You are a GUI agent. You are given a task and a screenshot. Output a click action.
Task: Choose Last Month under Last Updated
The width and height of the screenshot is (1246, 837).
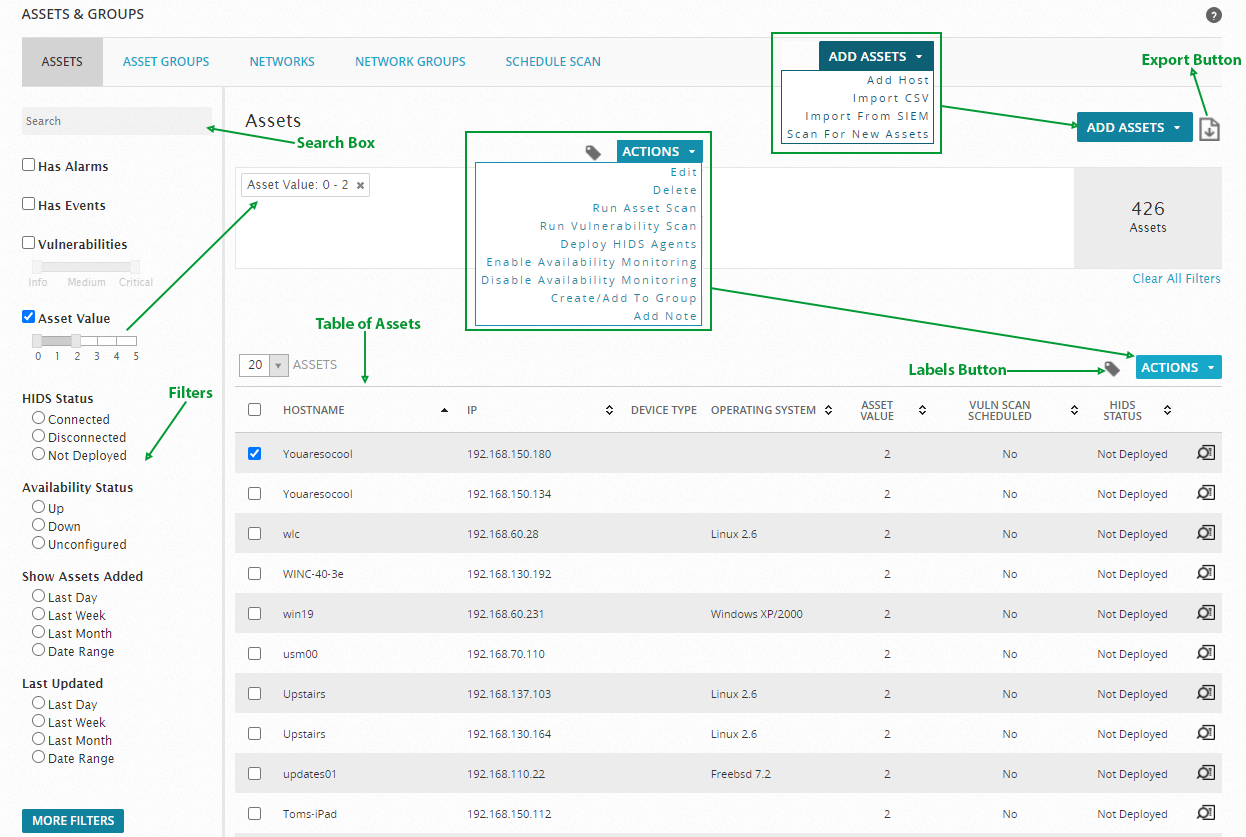(x=38, y=739)
